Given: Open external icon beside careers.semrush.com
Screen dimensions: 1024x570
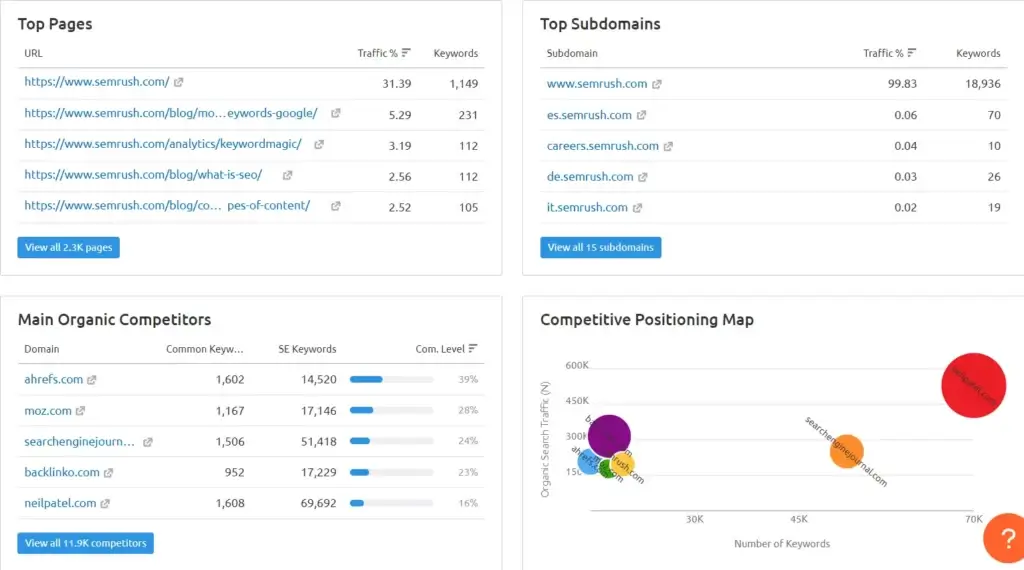Looking at the screenshot, I should [668, 146].
